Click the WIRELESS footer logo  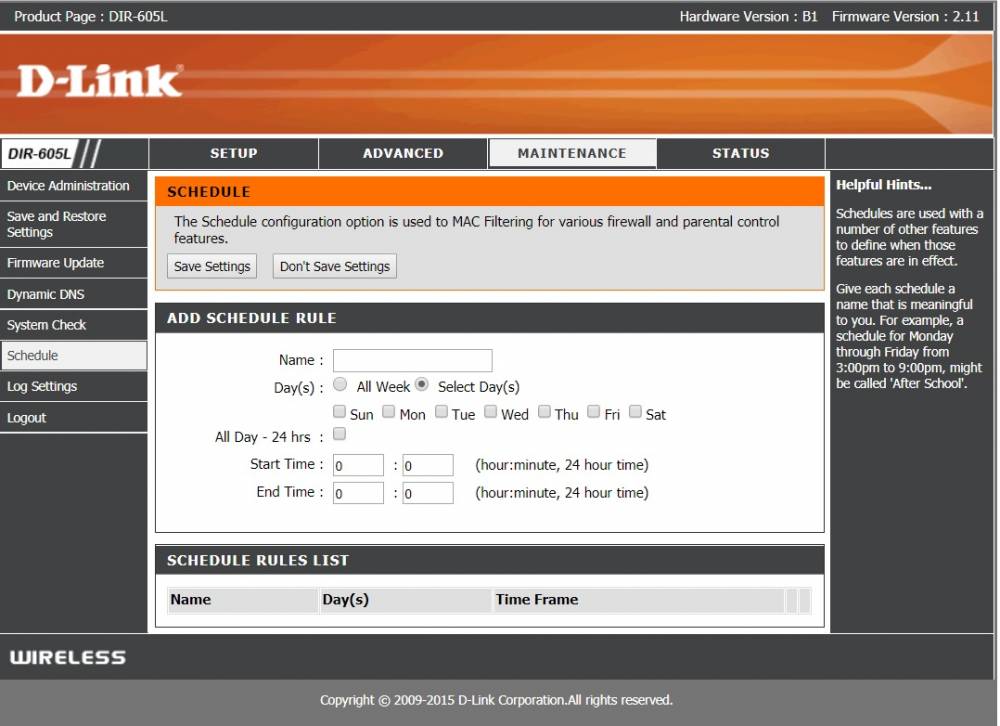tap(68, 657)
